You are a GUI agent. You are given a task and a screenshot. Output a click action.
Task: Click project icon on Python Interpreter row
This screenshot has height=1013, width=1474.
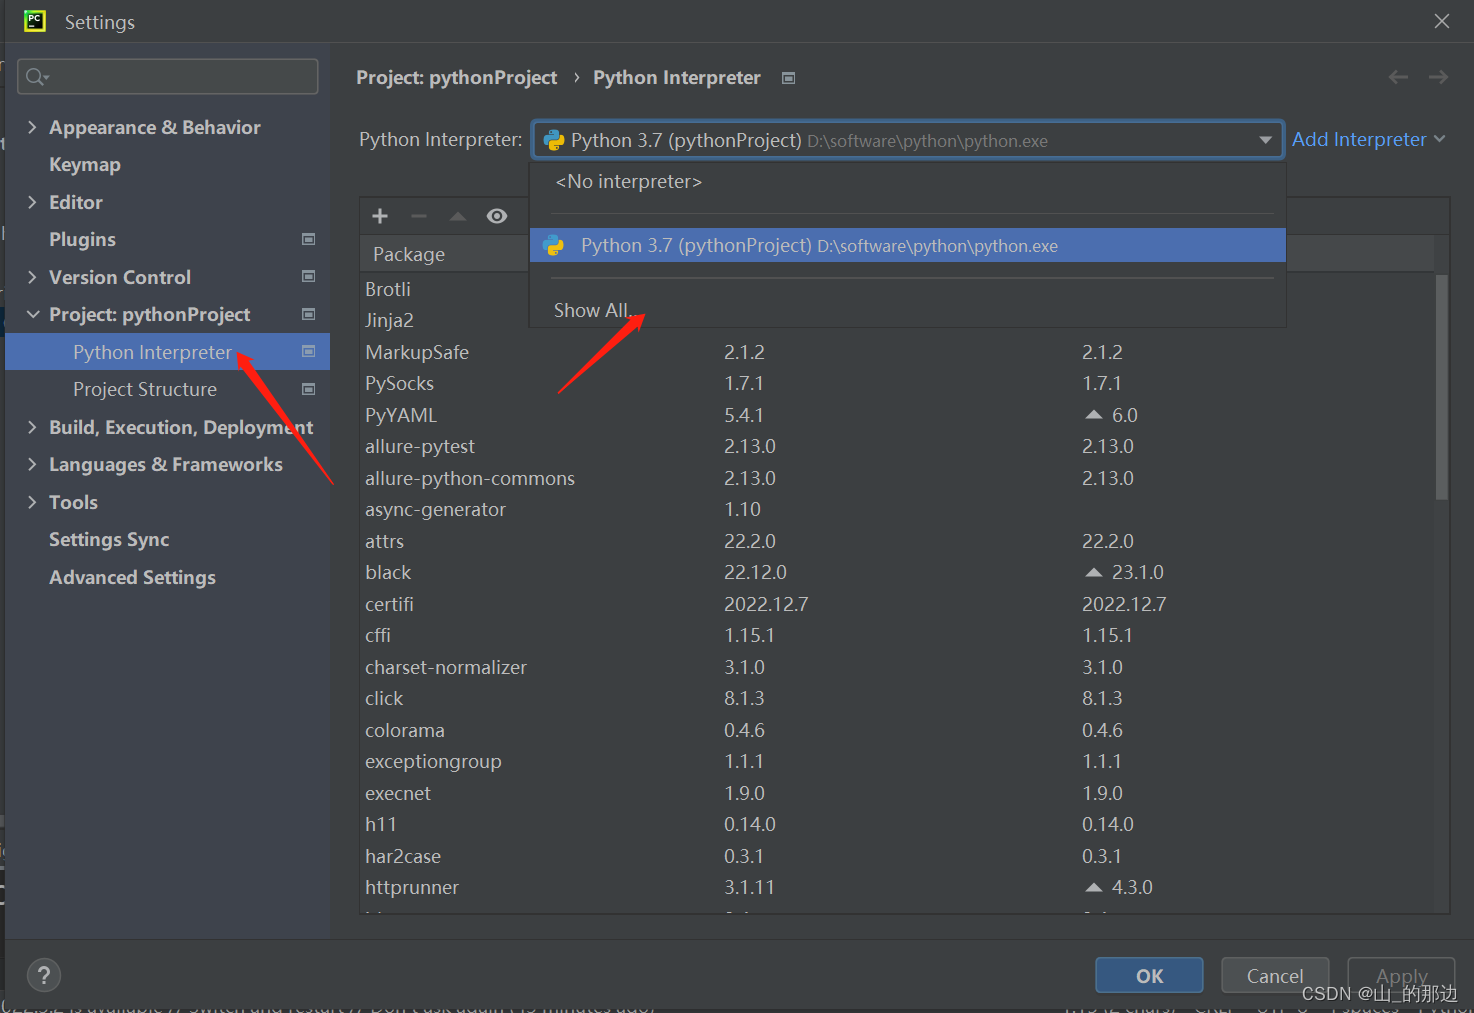[309, 352]
